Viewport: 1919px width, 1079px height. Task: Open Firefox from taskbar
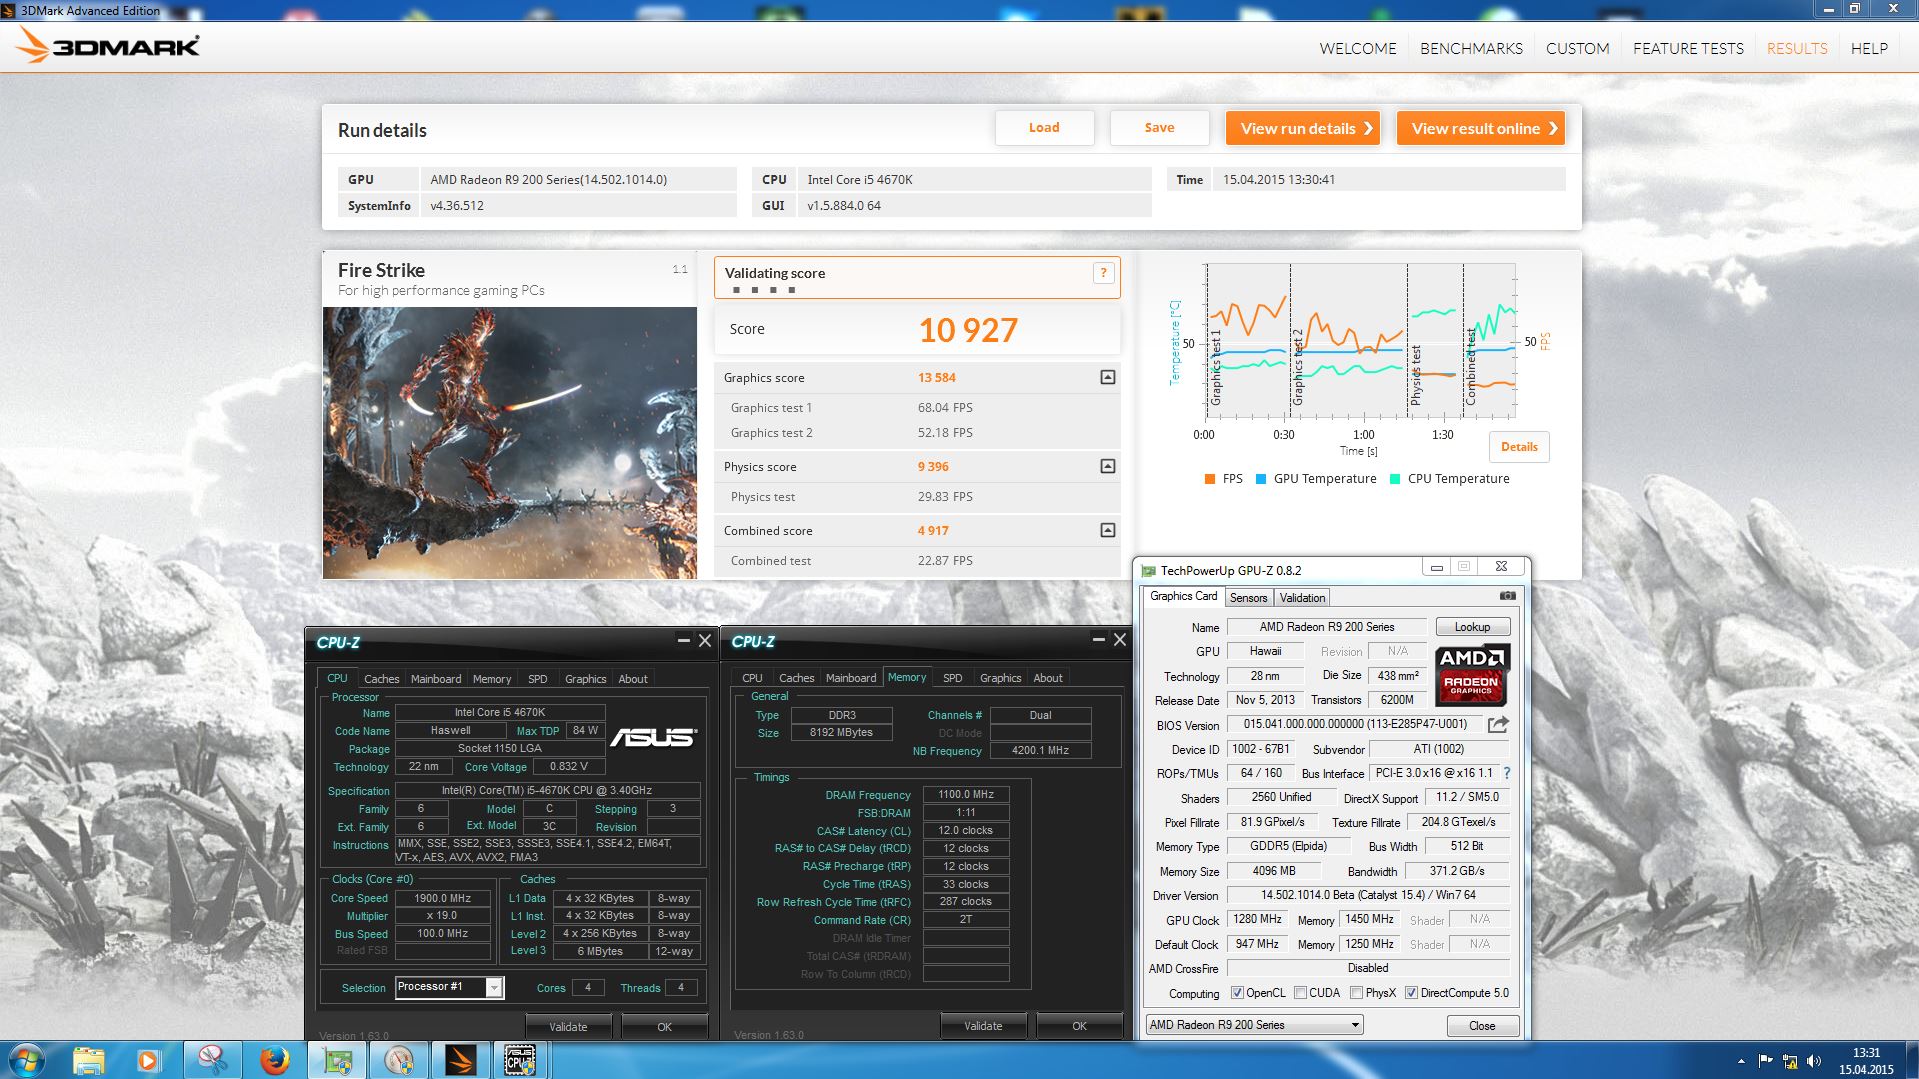[274, 1060]
